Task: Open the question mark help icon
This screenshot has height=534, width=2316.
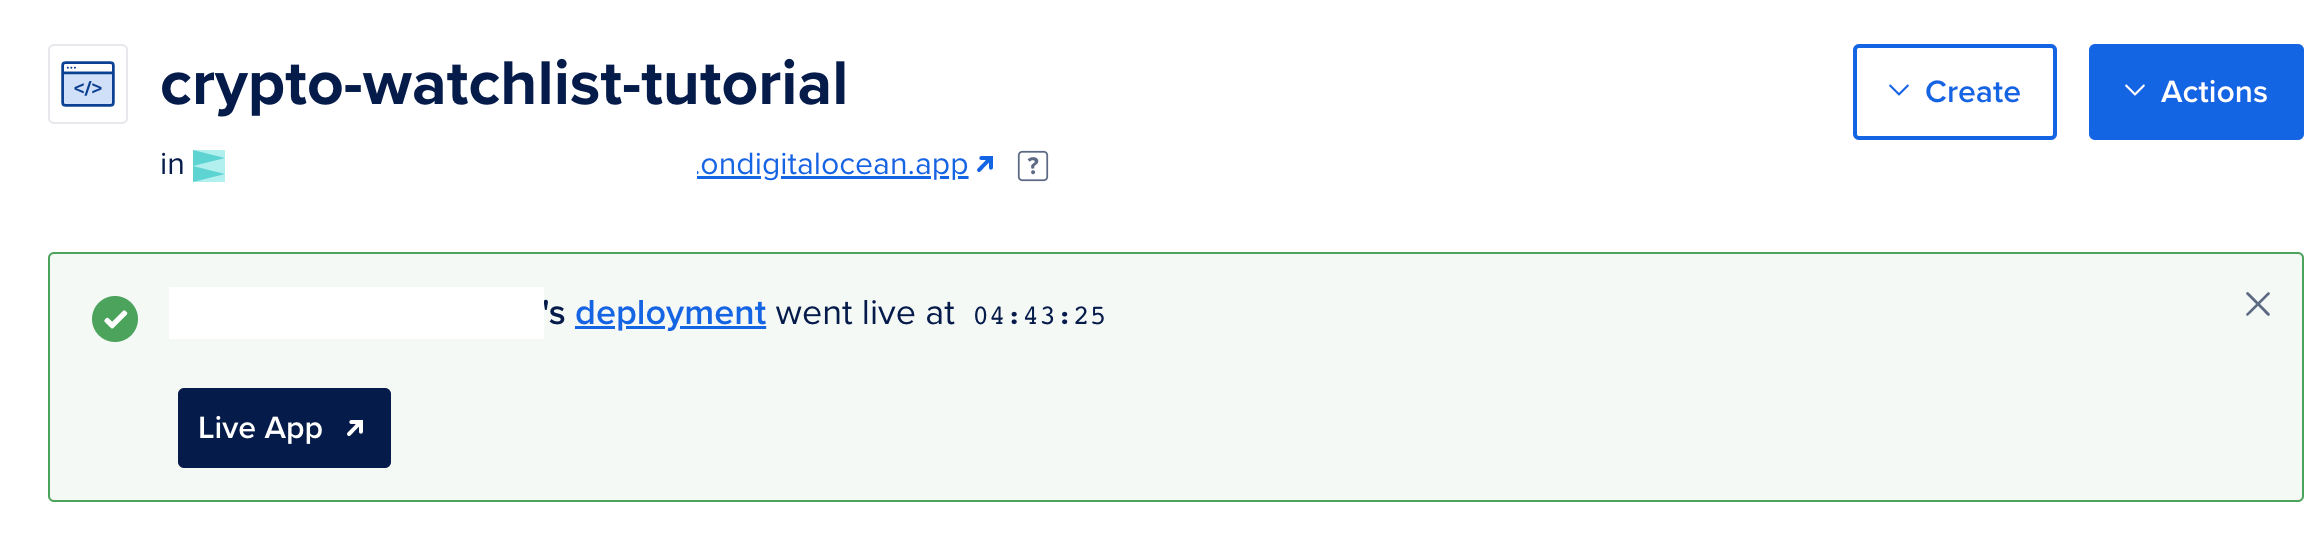Action: pyautogui.click(x=1032, y=166)
